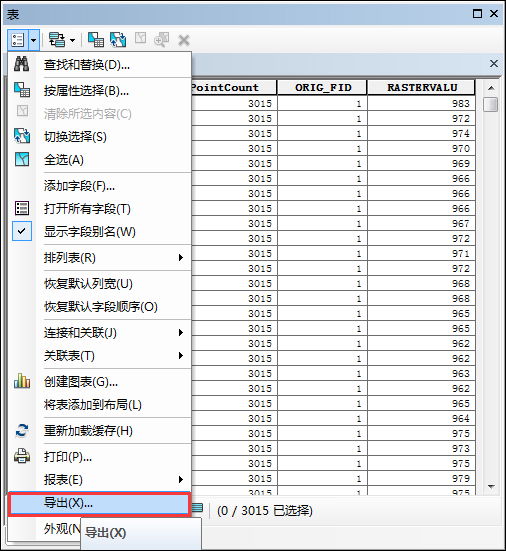Click refresh icon beside 重新加载缓存
Viewport: 506px width, 551px height.
(22, 430)
